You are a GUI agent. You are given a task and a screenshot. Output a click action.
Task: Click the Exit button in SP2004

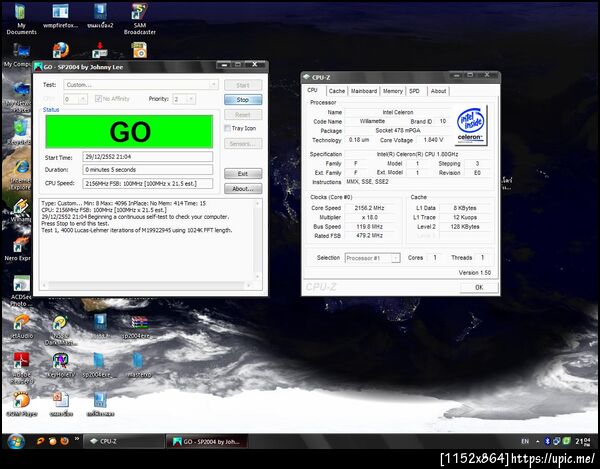(243, 173)
